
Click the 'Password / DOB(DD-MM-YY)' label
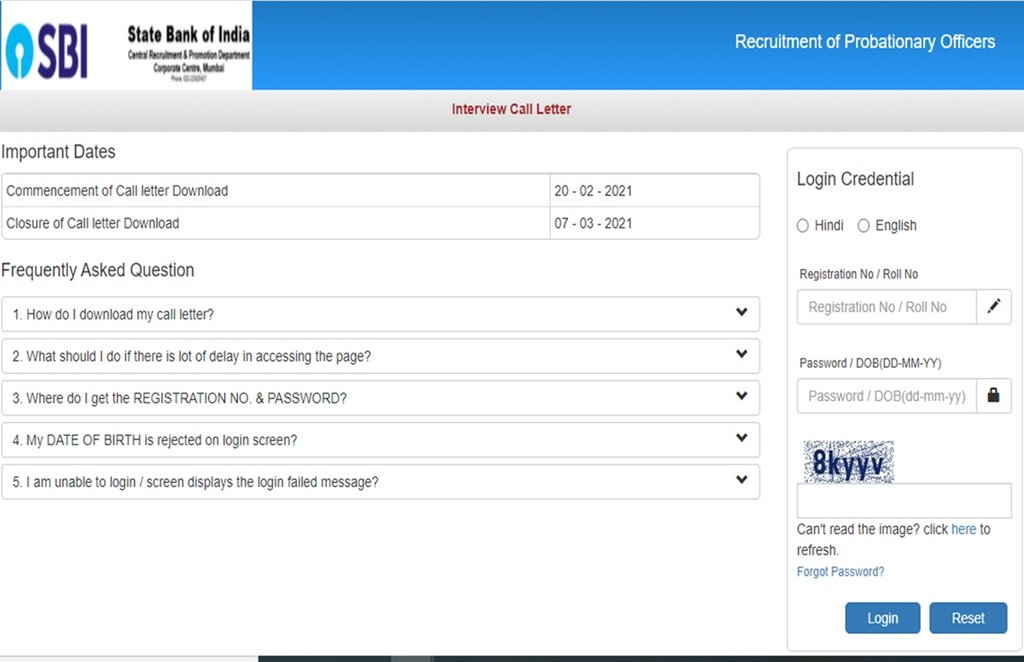pos(870,363)
